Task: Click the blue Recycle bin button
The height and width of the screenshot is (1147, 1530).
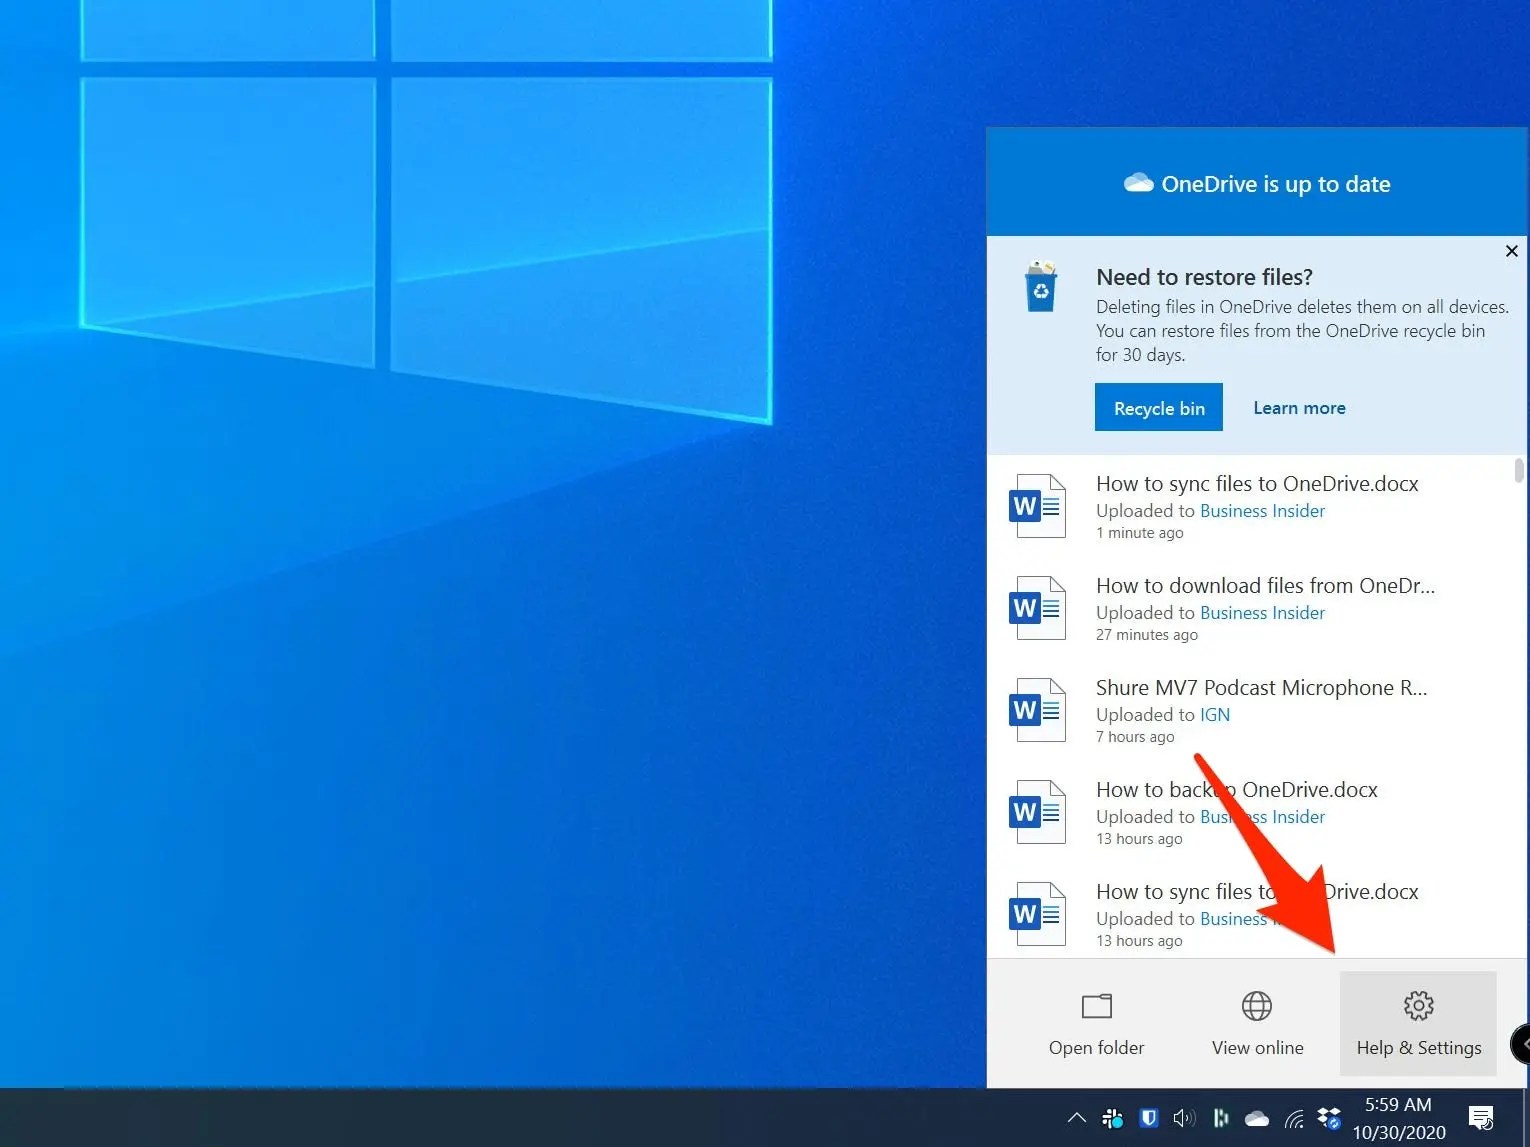Action: (1159, 407)
